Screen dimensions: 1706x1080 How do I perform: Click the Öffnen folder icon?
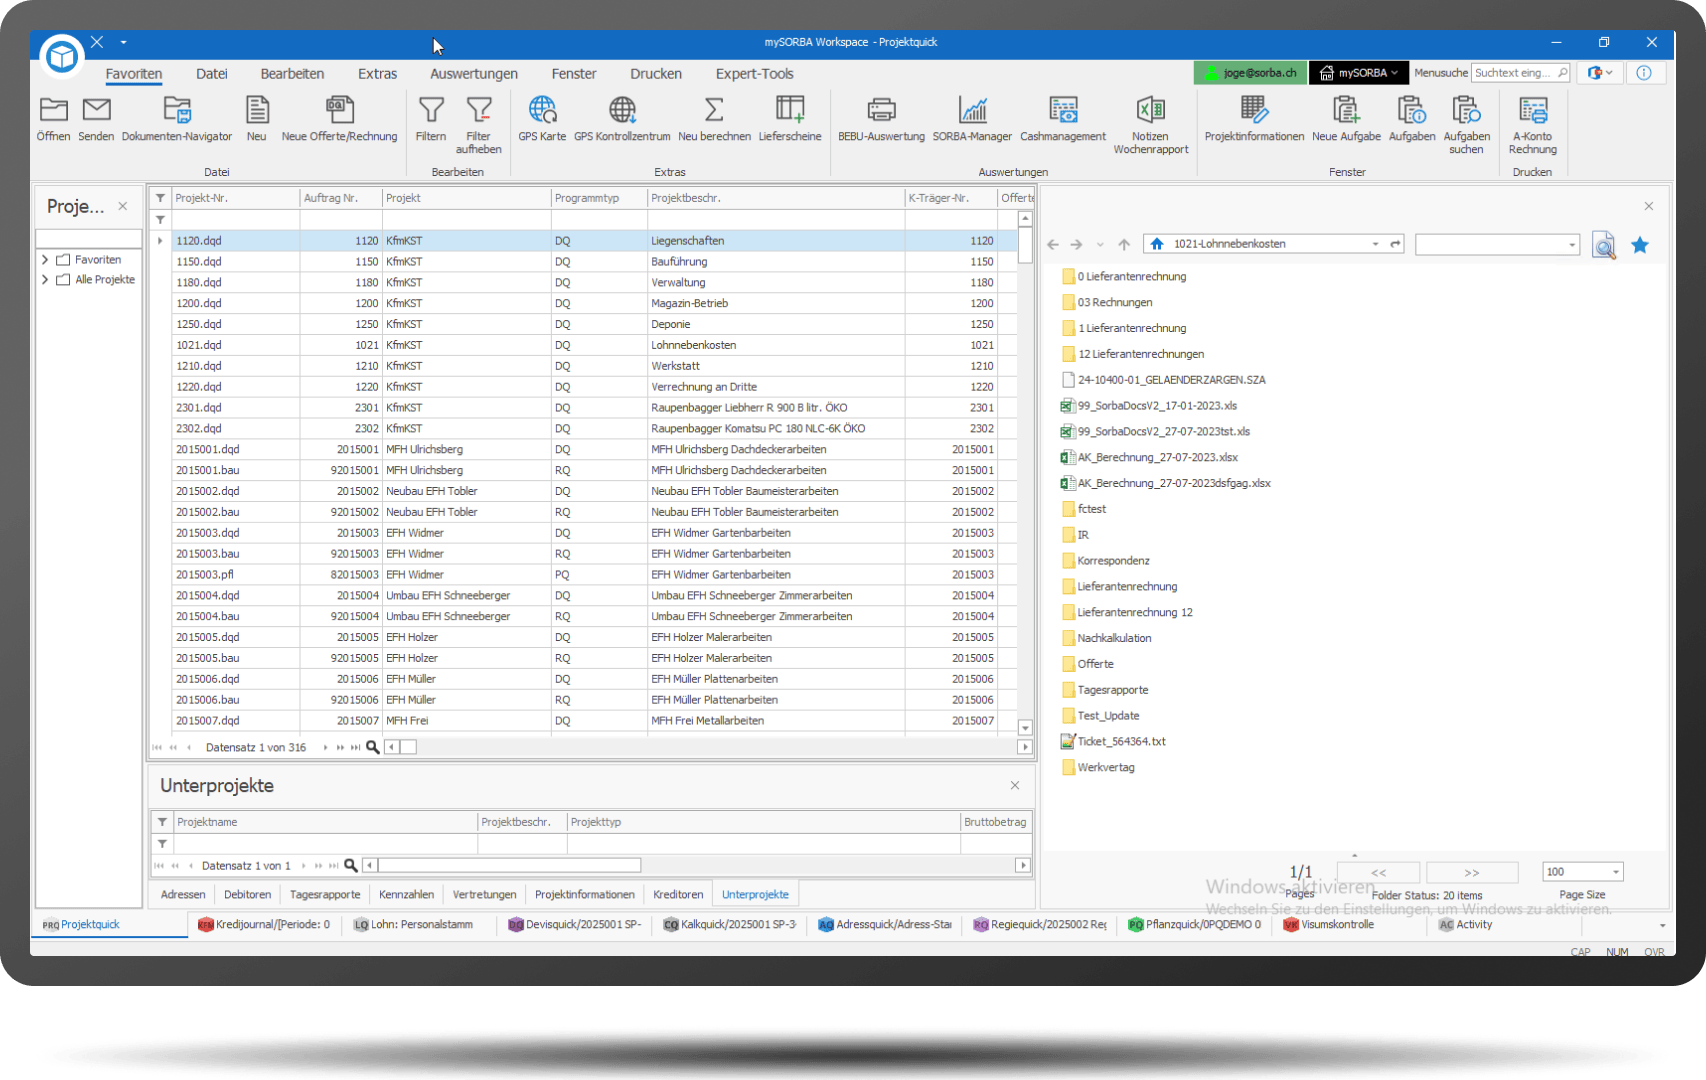click(x=54, y=110)
